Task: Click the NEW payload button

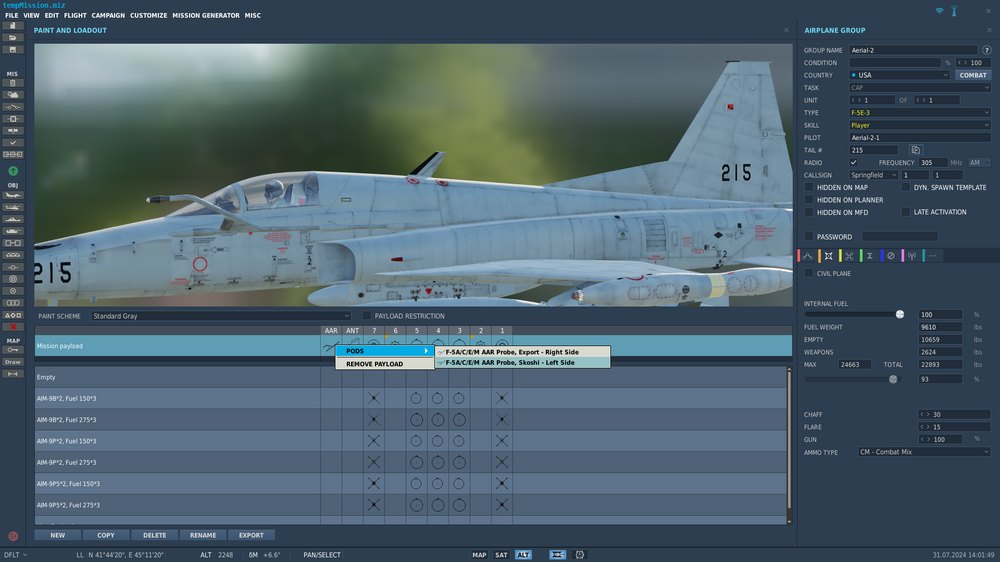Action: (57, 535)
